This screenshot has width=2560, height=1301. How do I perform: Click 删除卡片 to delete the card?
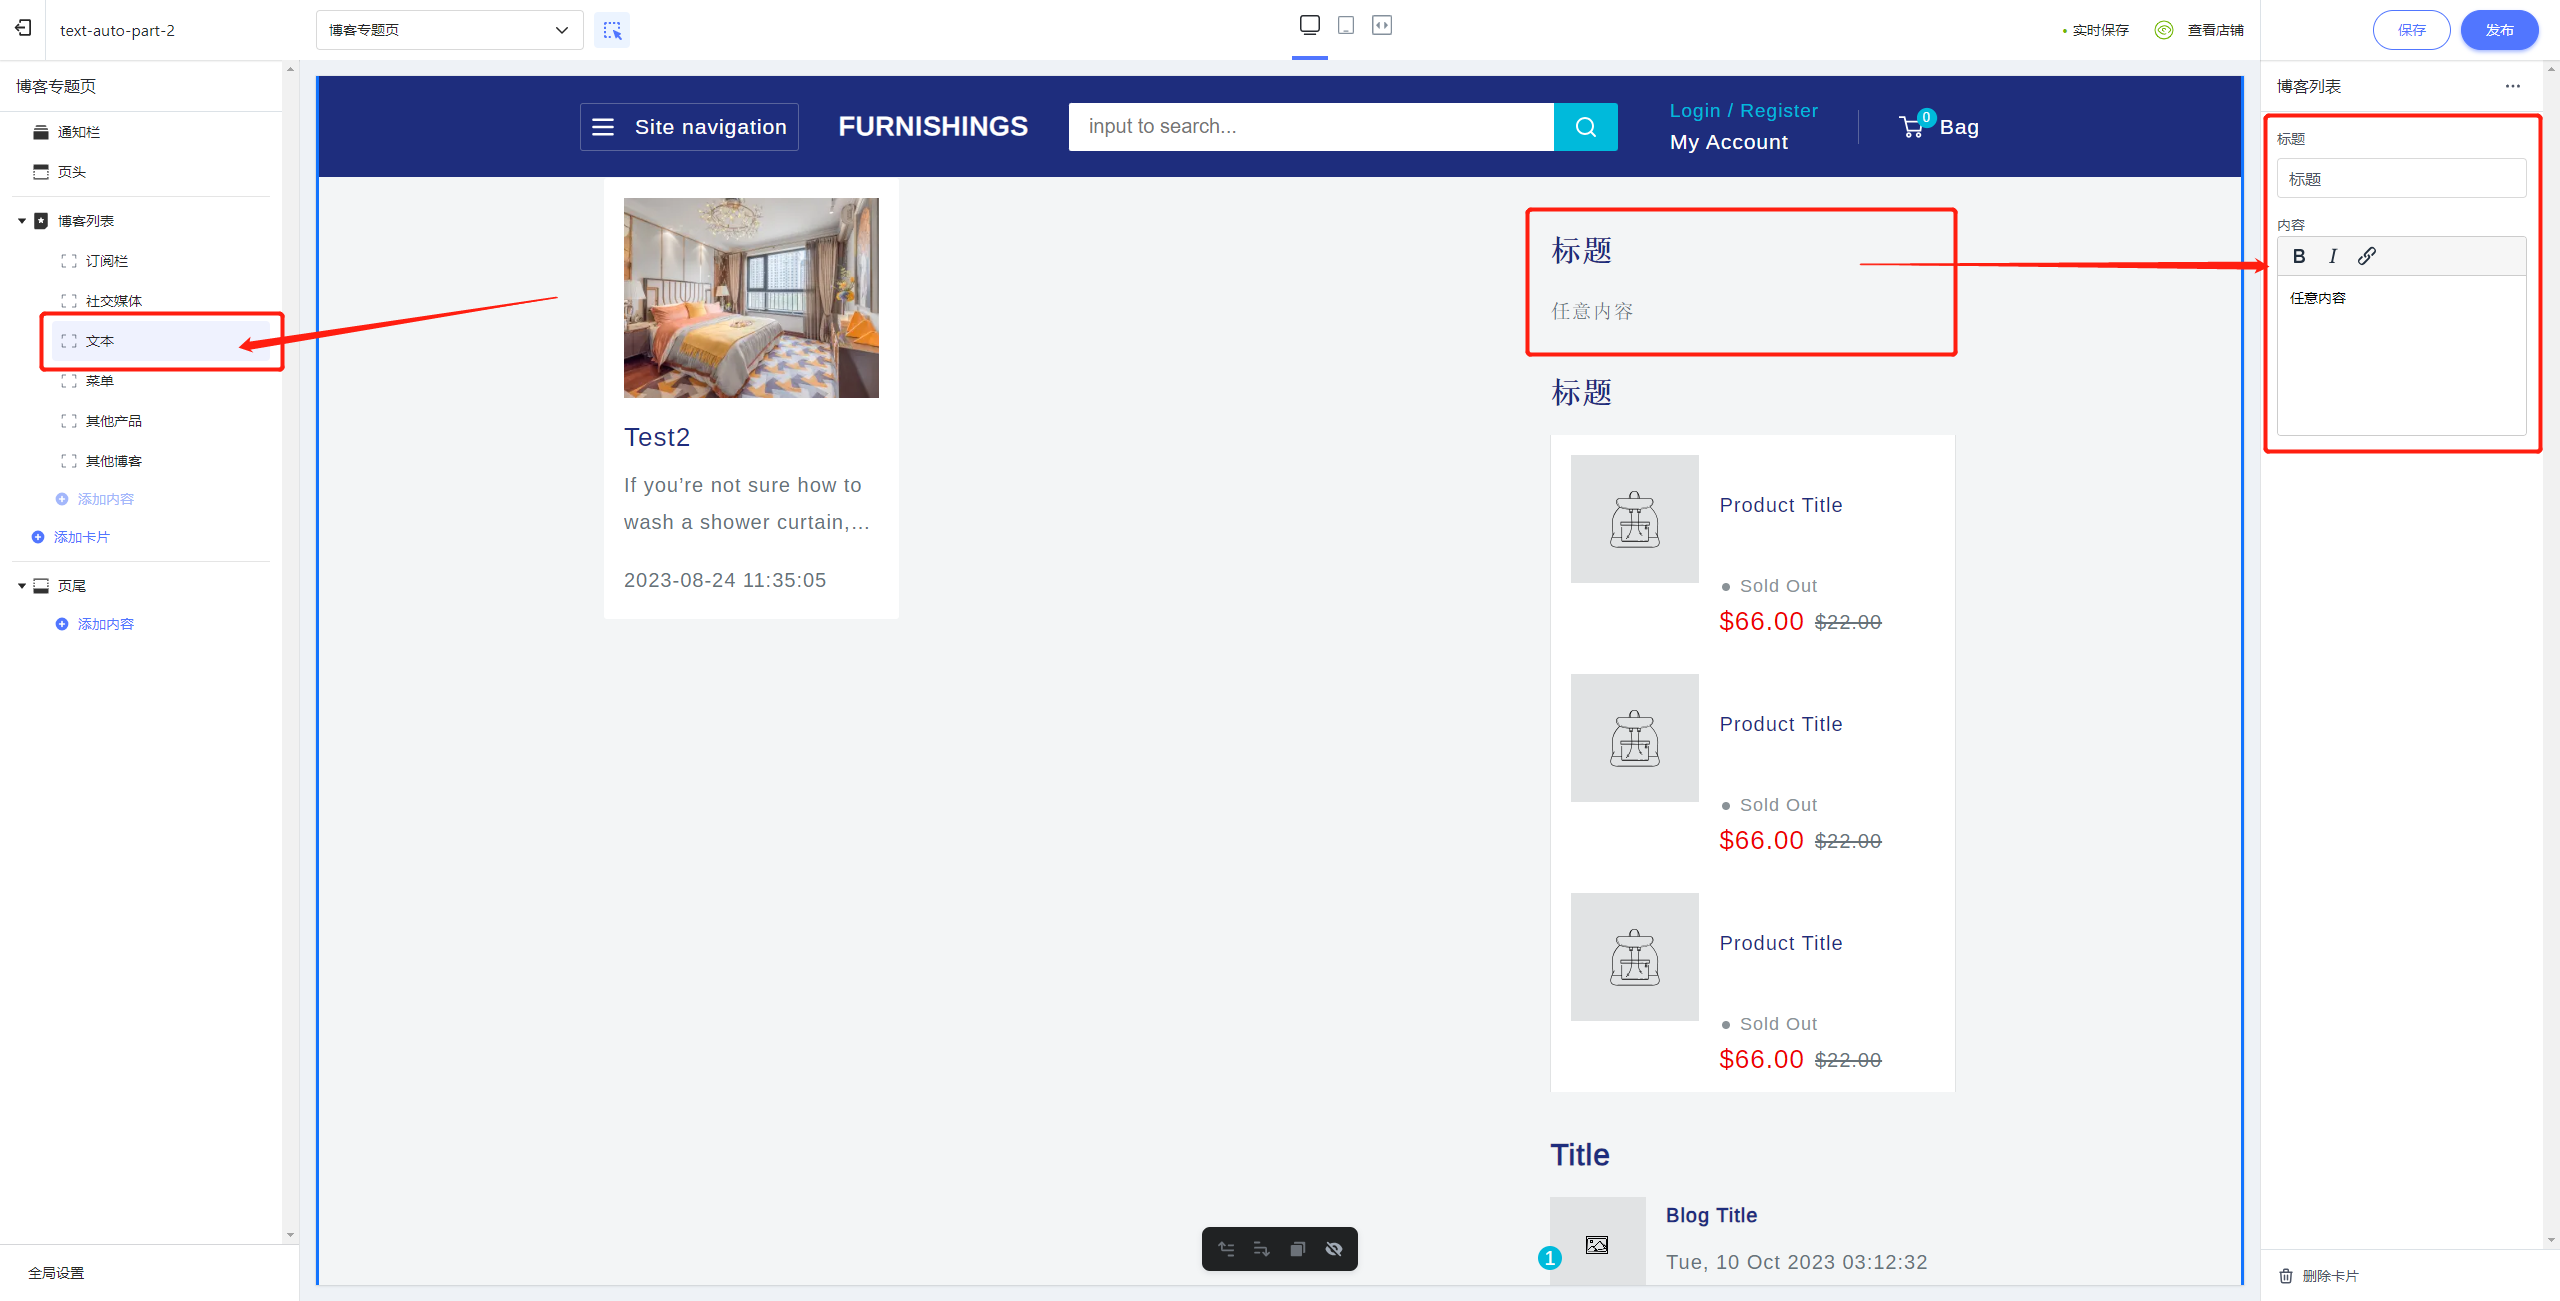(2330, 1275)
